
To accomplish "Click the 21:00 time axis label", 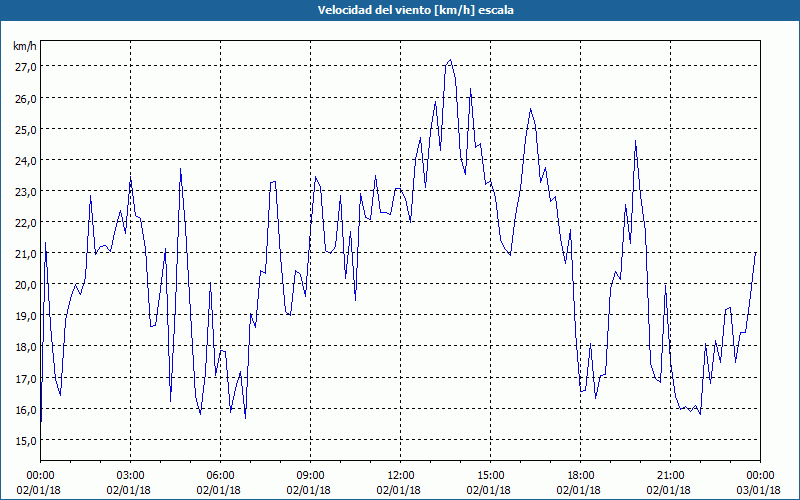I will coord(670,476).
